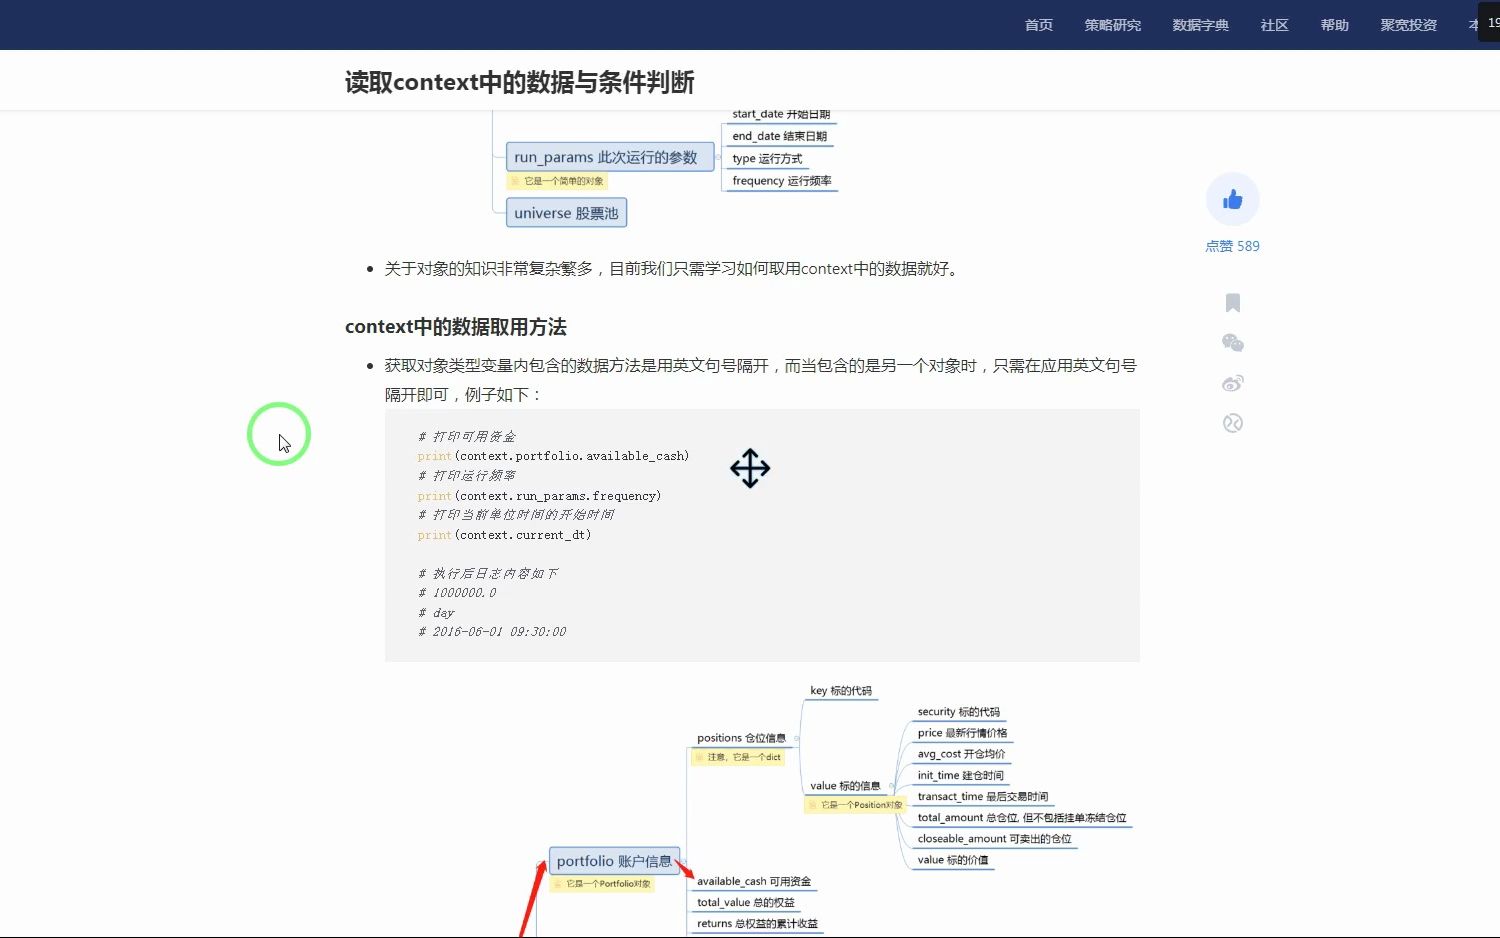Click the code line print(context.run_params.frequency)

tap(539, 496)
